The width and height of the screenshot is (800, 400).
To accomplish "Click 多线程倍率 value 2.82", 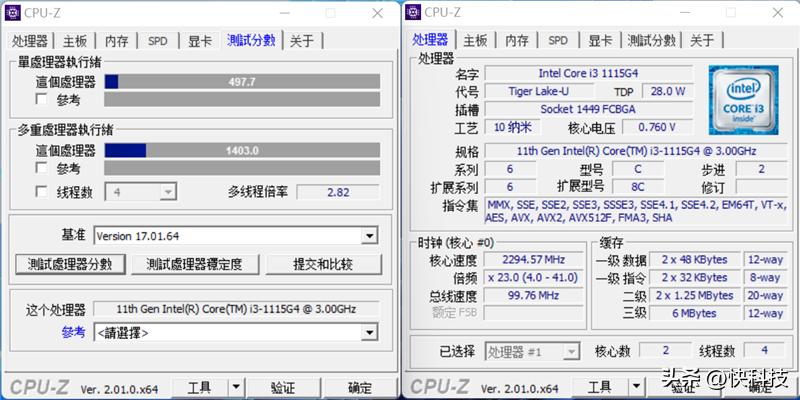I will click(x=338, y=192).
